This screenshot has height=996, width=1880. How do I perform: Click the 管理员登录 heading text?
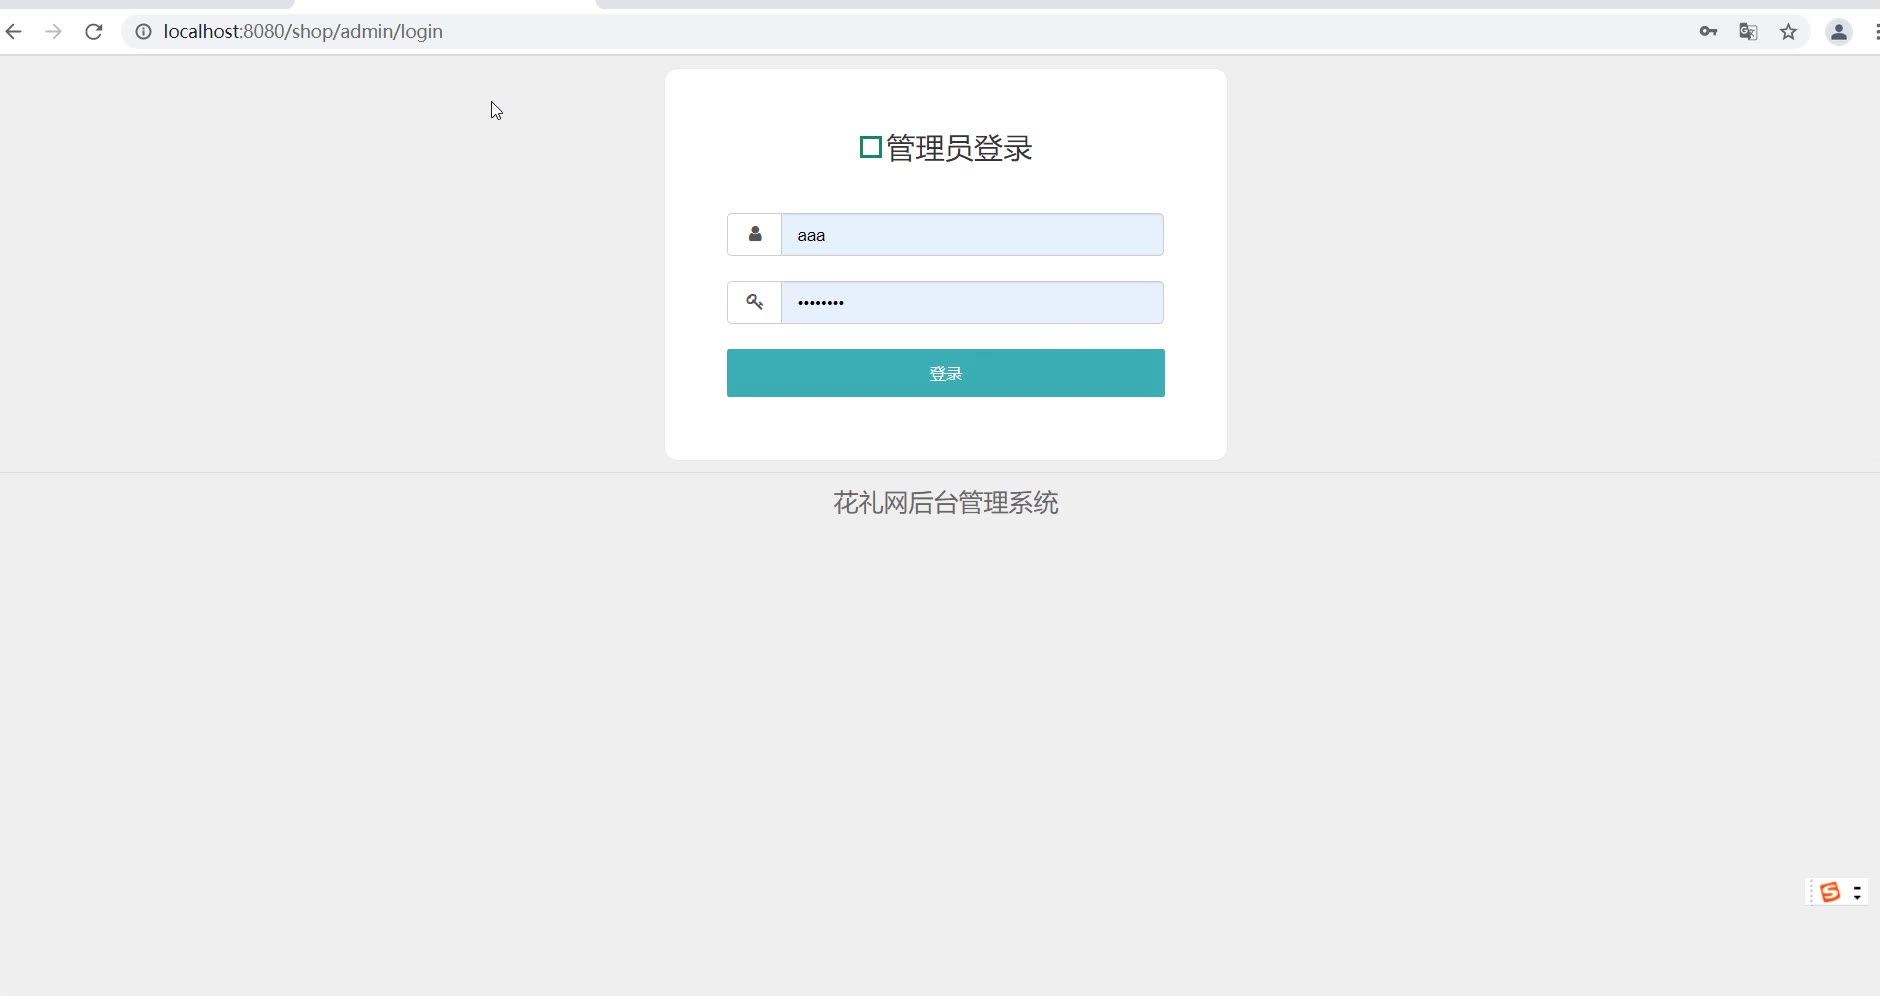click(x=959, y=148)
